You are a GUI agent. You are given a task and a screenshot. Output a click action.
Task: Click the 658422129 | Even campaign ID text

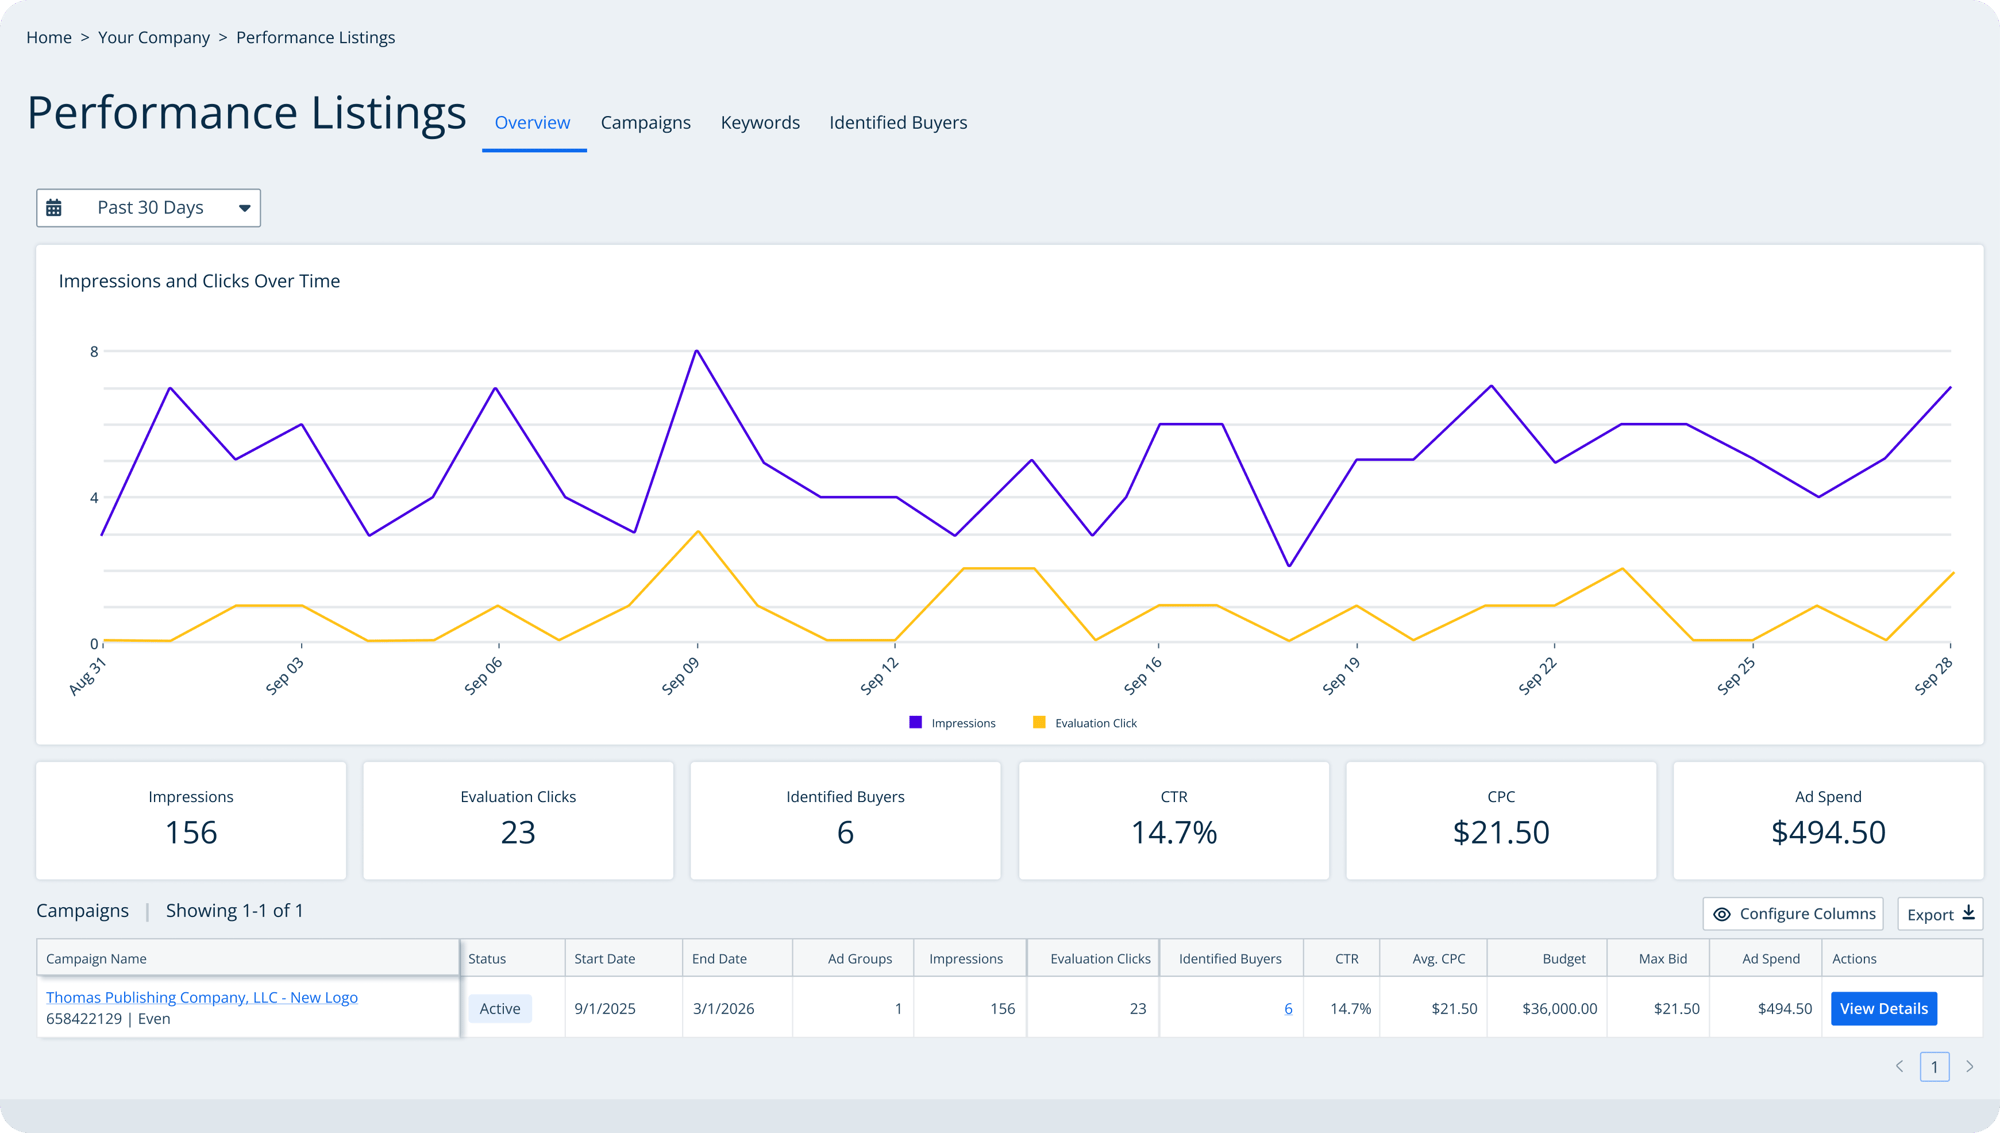pyautogui.click(x=108, y=1019)
